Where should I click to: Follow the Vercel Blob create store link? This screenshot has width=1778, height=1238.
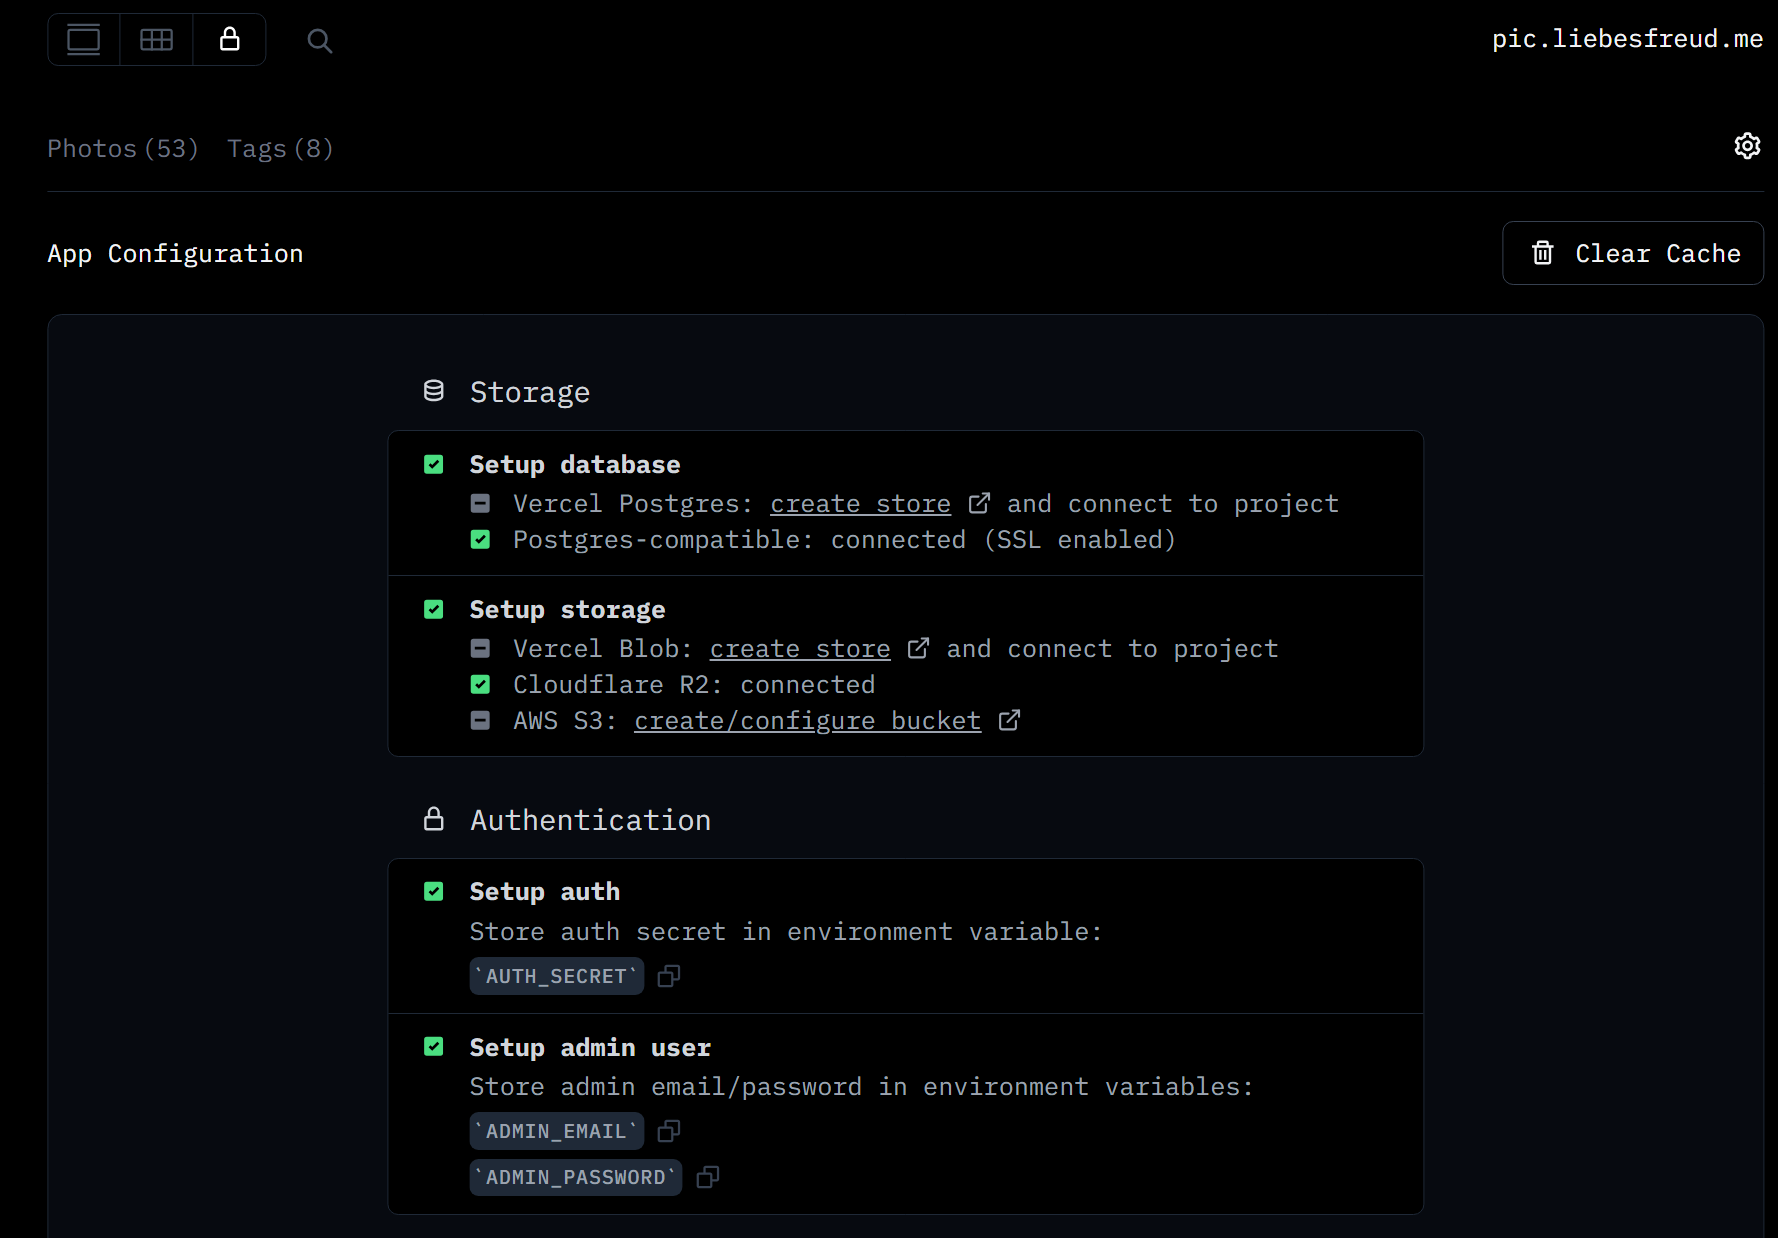click(x=800, y=649)
